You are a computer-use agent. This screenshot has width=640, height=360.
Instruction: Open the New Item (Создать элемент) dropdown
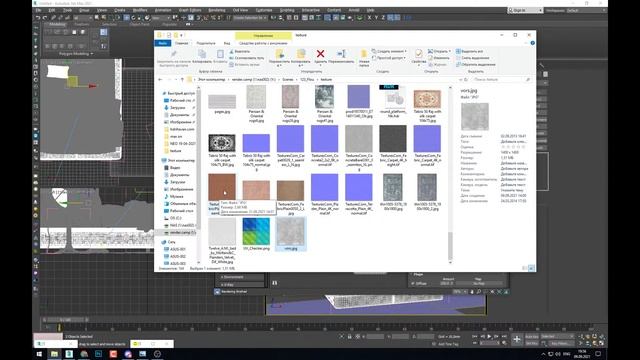[x=389, y=51]
